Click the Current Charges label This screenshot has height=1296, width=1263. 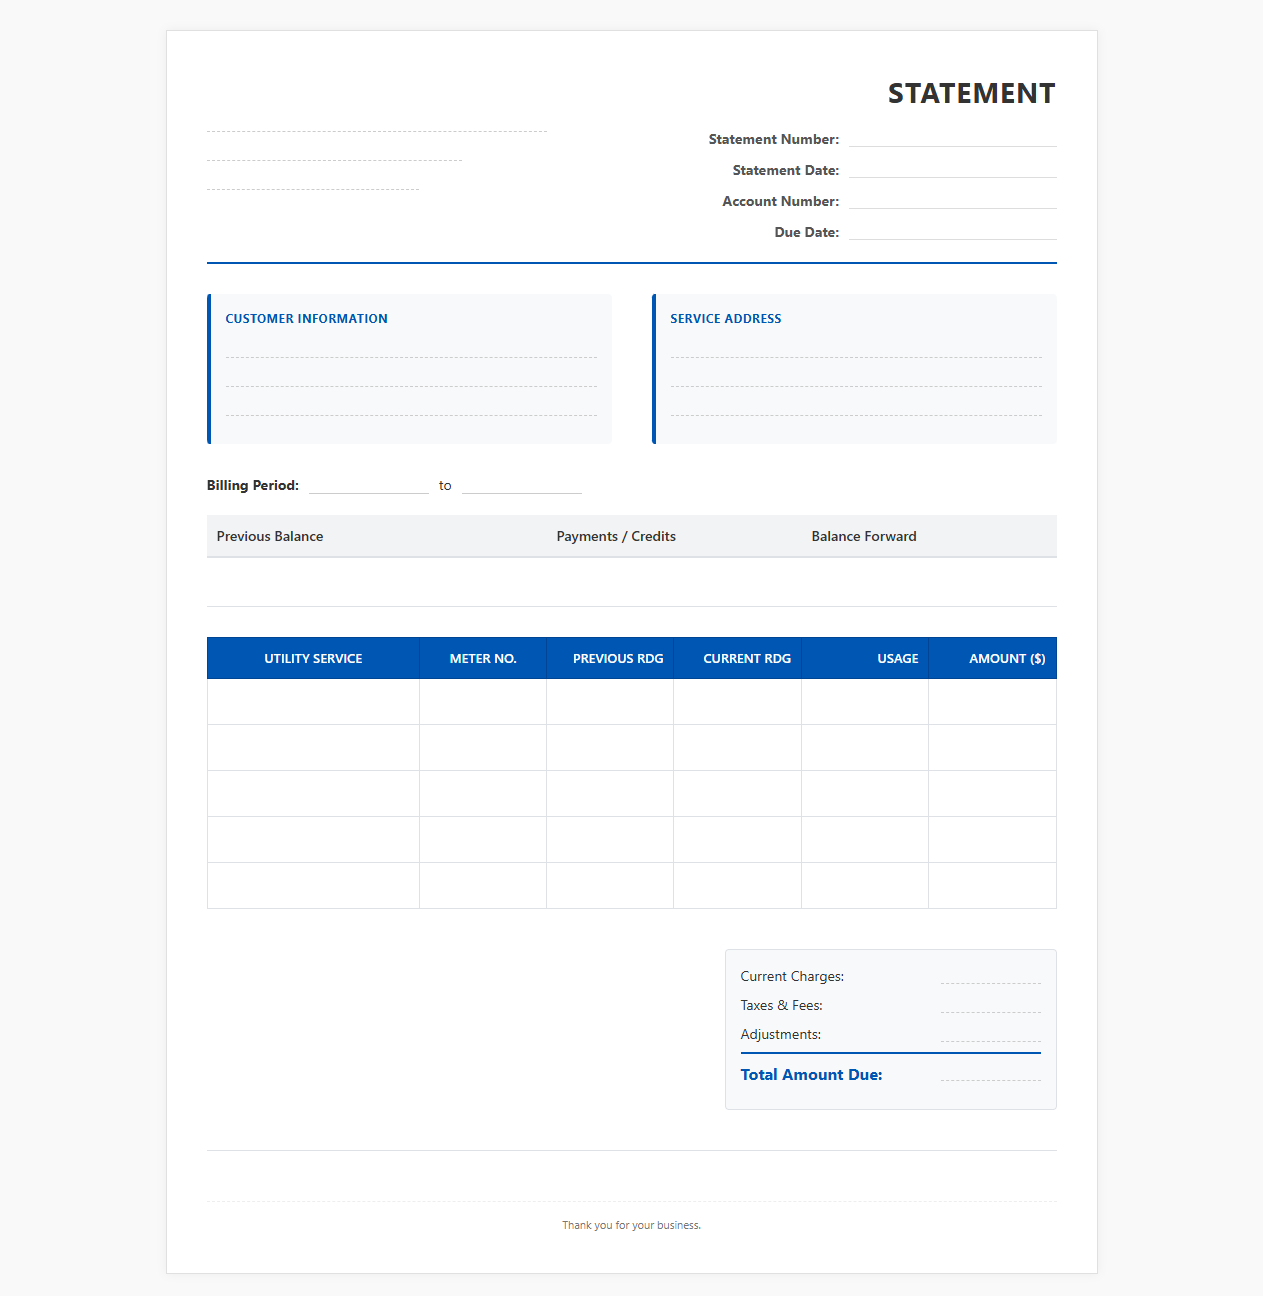(x=792, y=976)
